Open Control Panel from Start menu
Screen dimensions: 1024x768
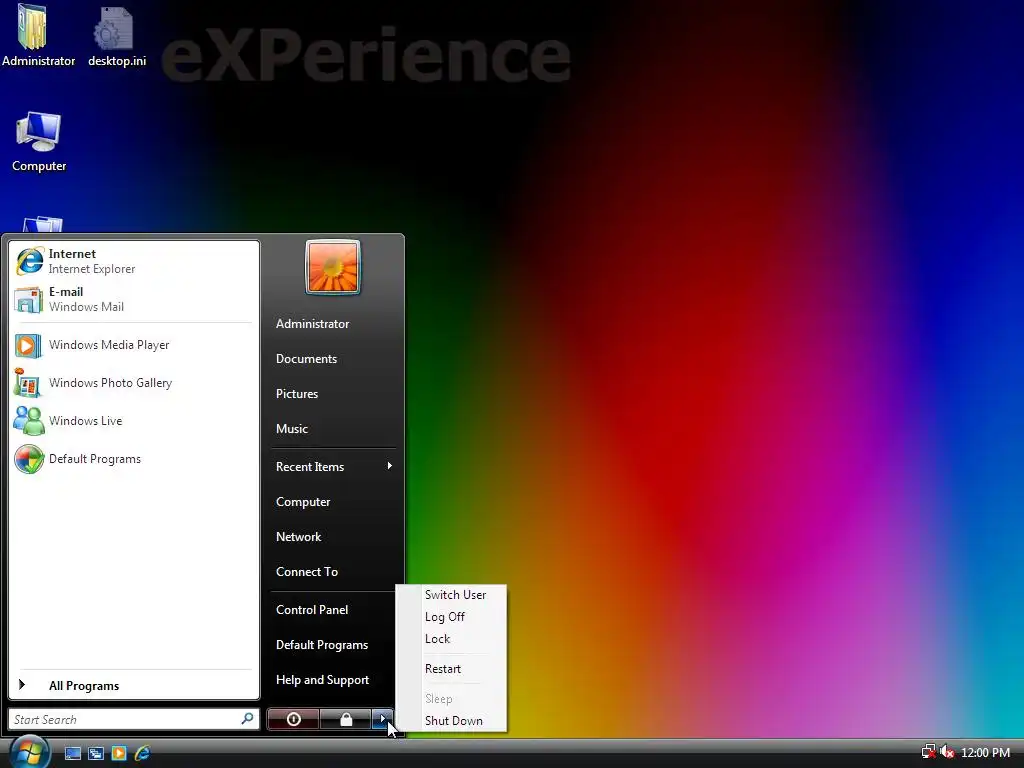coord(333,610)
